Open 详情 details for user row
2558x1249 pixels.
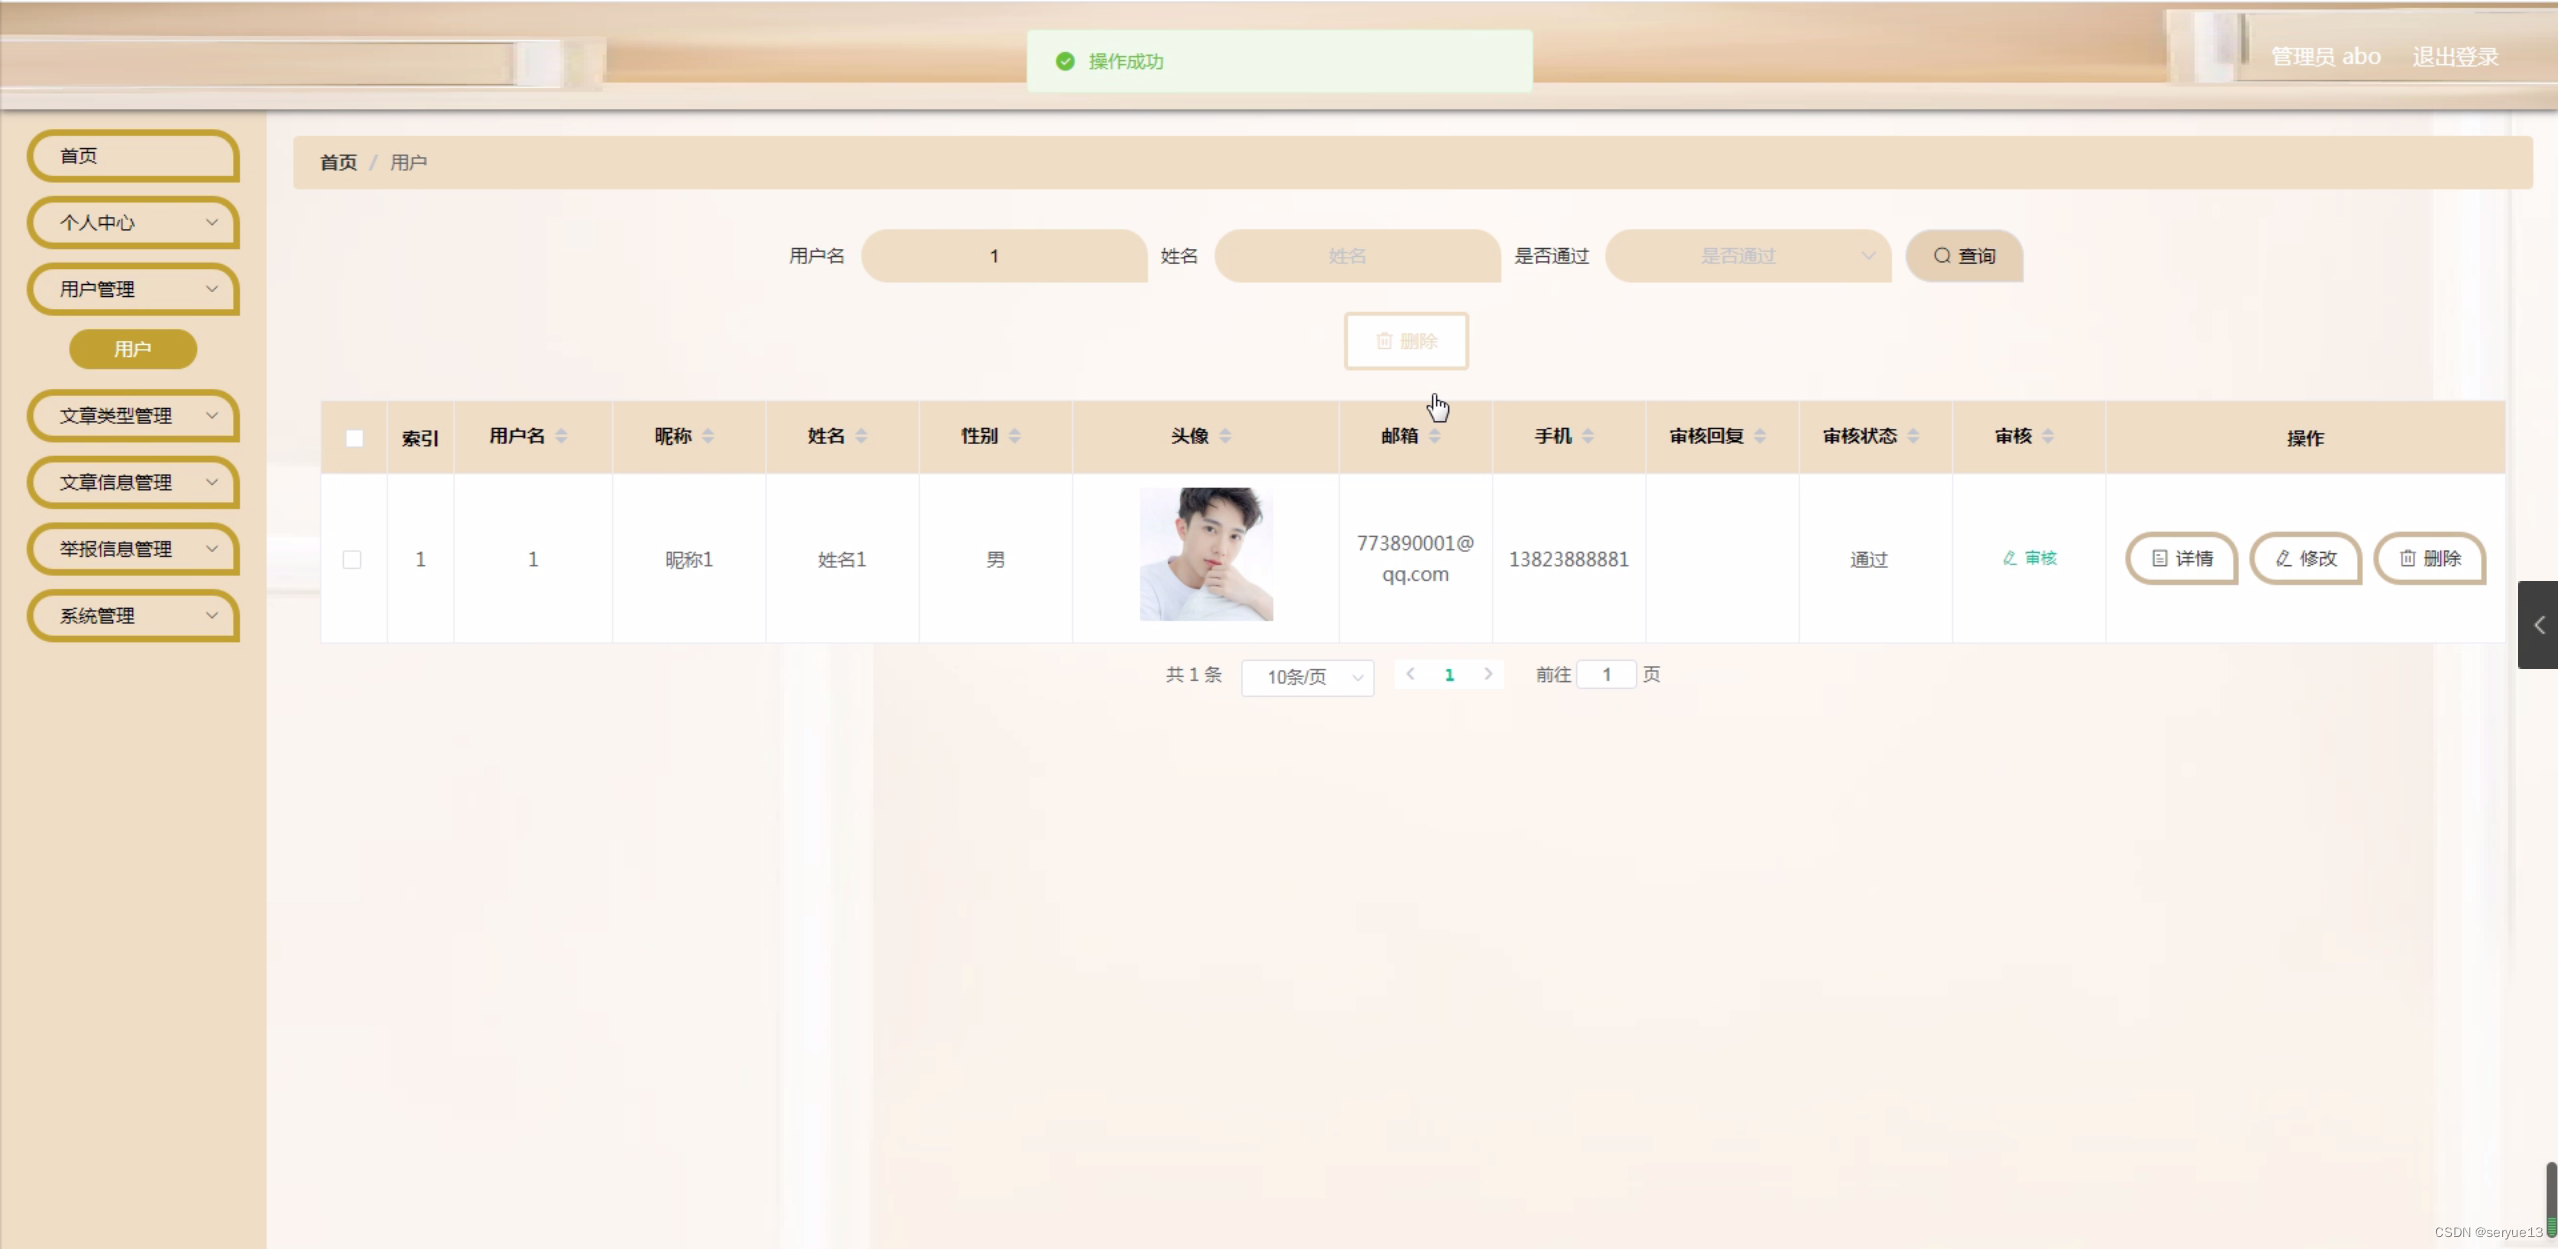point(2181,558)
